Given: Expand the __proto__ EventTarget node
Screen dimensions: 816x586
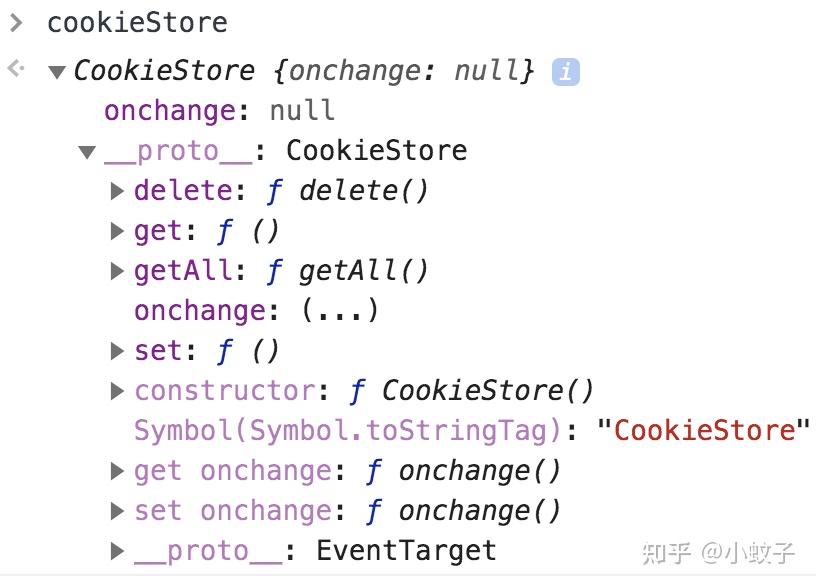Looking at the screenshot, I should (x=118, y=550).
